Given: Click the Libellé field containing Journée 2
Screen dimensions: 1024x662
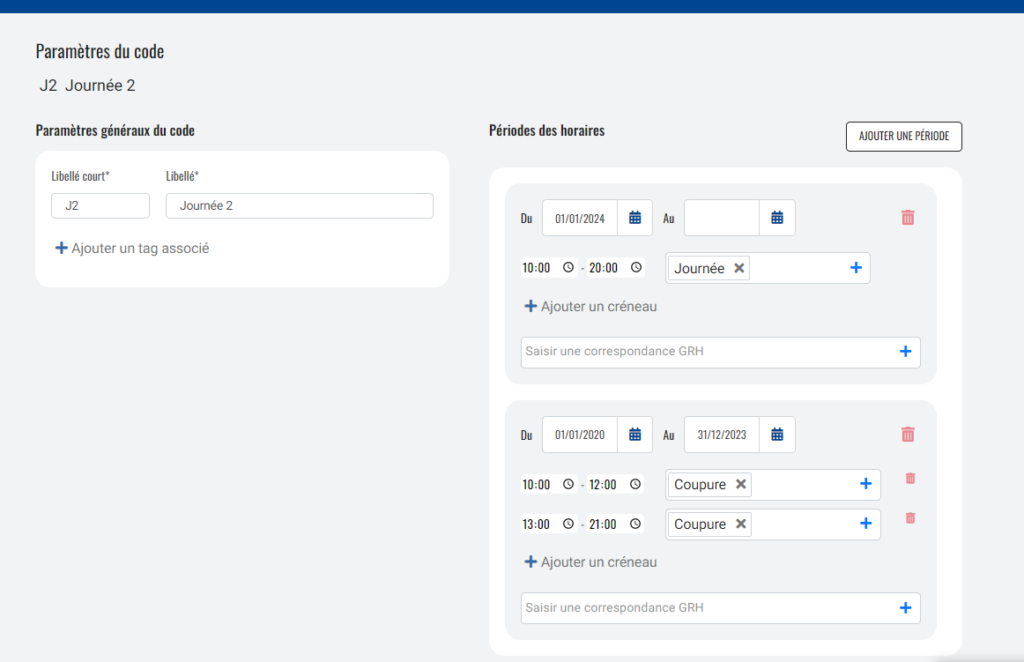Looking at the screenshot, I should point(299,206).
